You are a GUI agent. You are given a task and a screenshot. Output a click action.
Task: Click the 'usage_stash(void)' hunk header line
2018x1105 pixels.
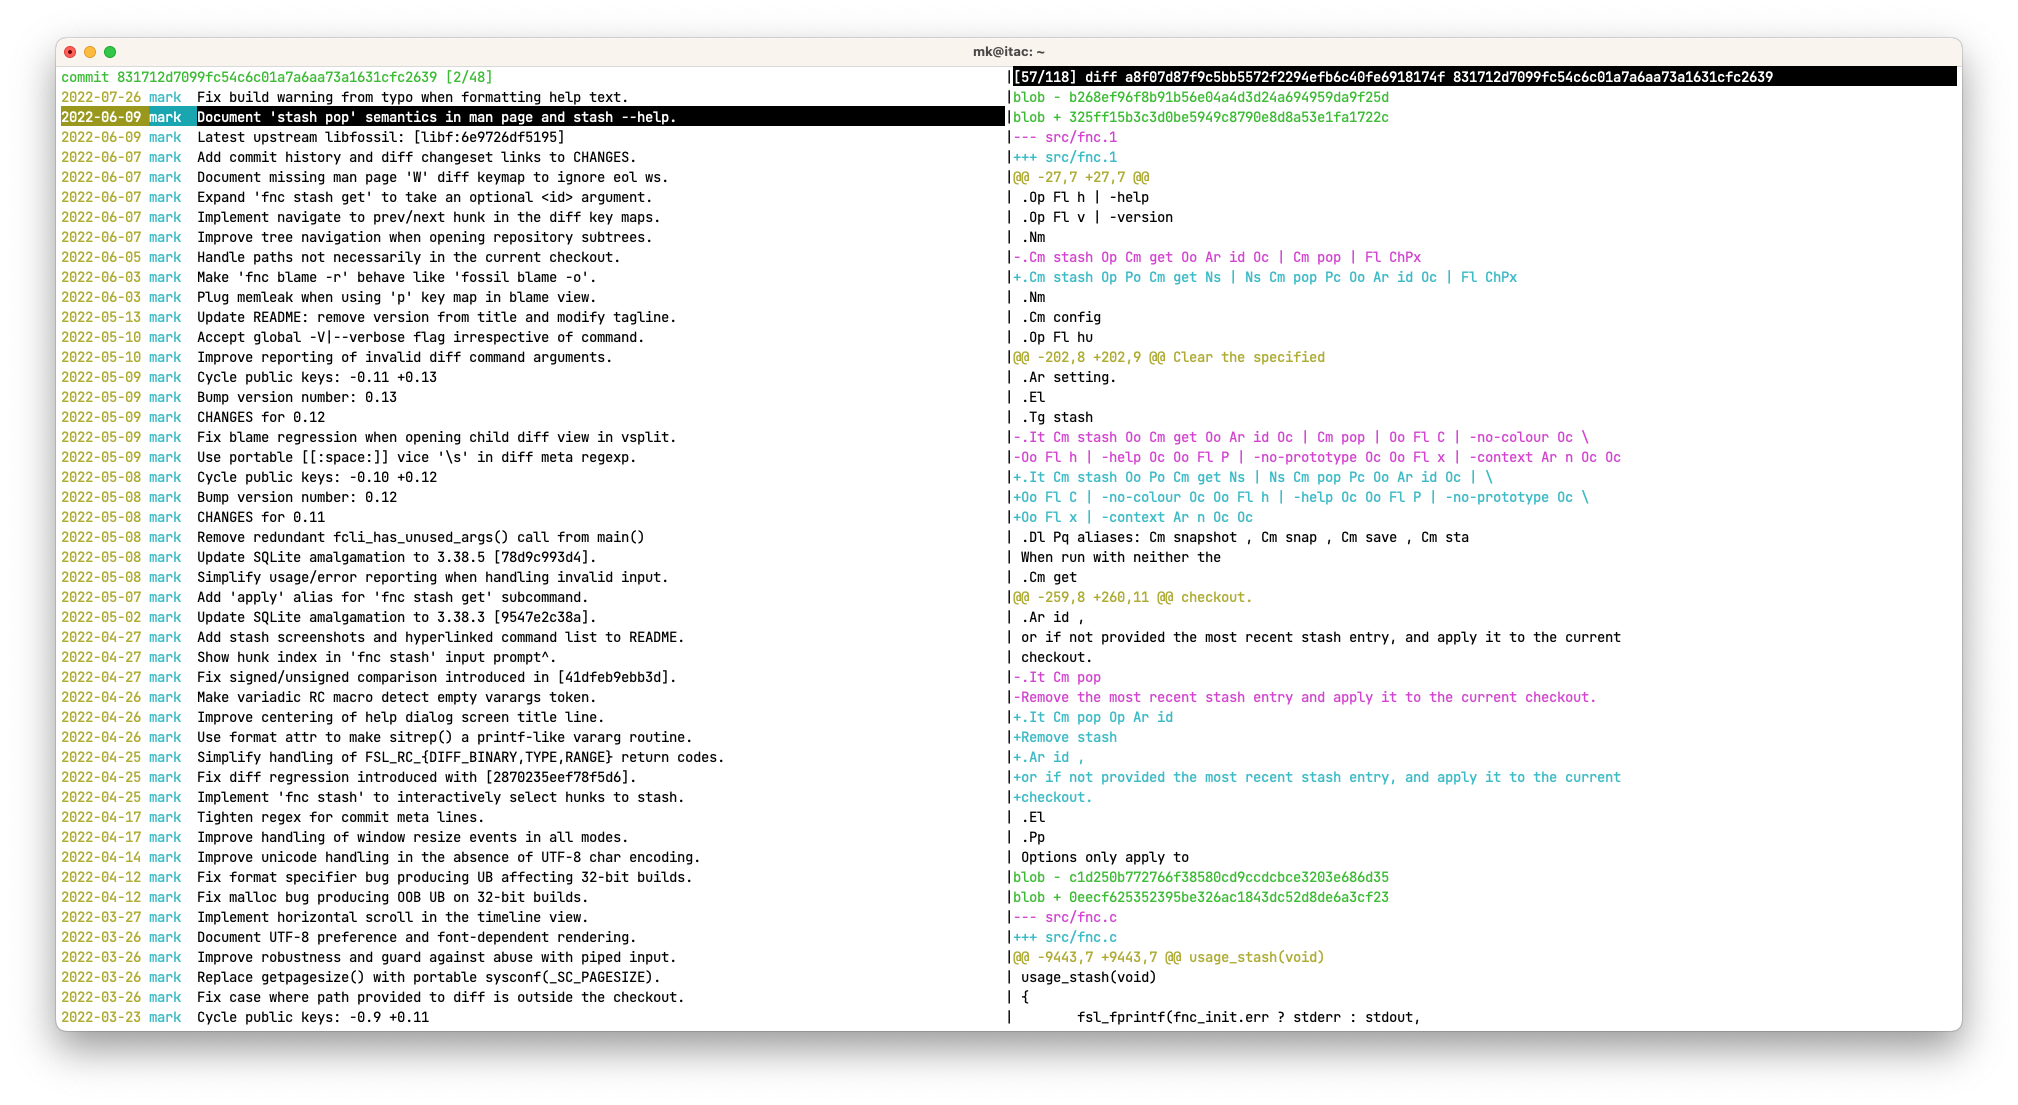(1169, 957)
